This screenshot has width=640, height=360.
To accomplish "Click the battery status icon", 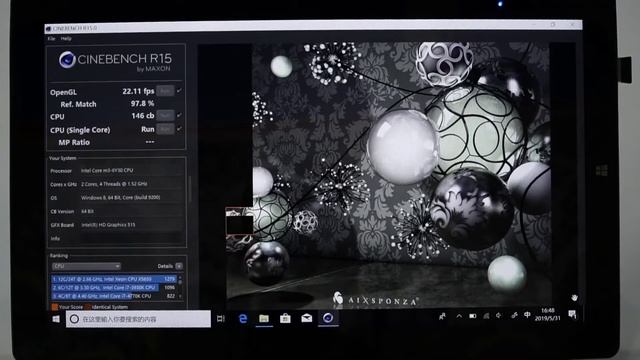I will (473, 316).
